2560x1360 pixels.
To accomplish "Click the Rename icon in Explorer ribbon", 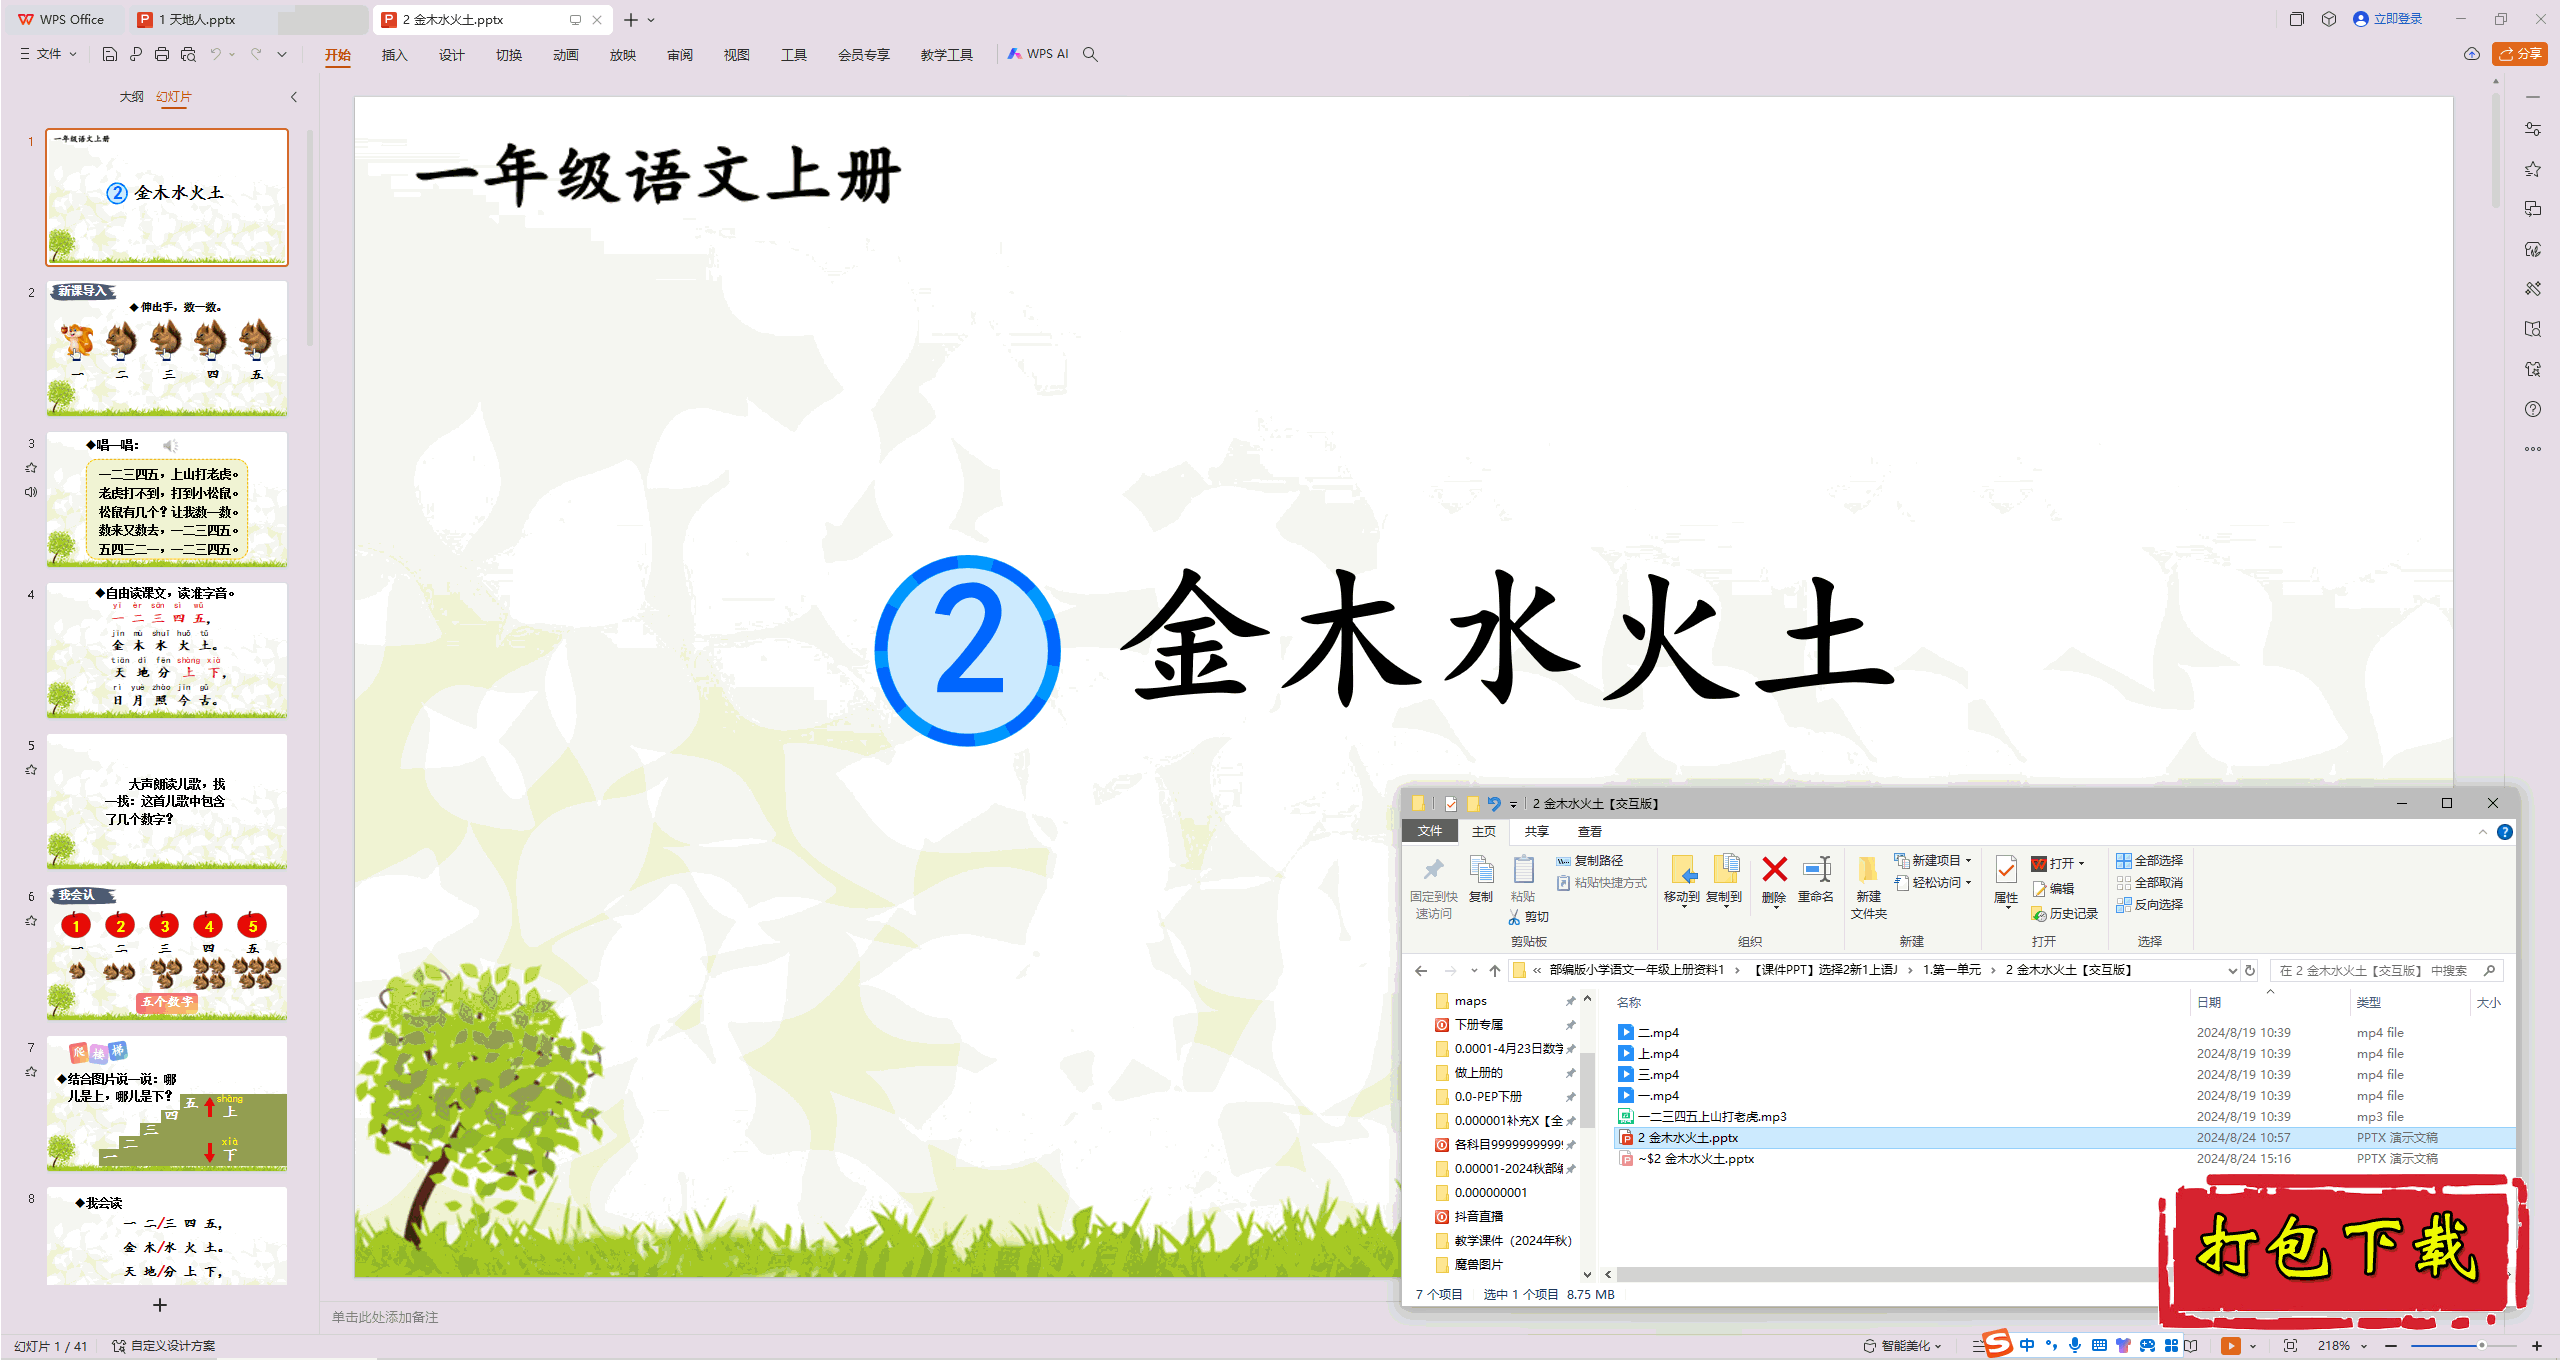I will click(x=1816, y=870).
